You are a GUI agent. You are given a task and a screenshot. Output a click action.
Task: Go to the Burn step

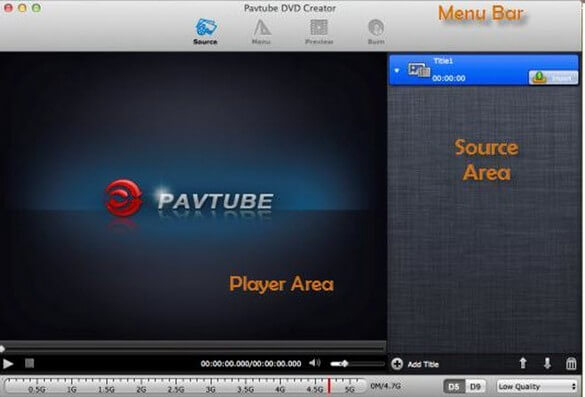376,31
